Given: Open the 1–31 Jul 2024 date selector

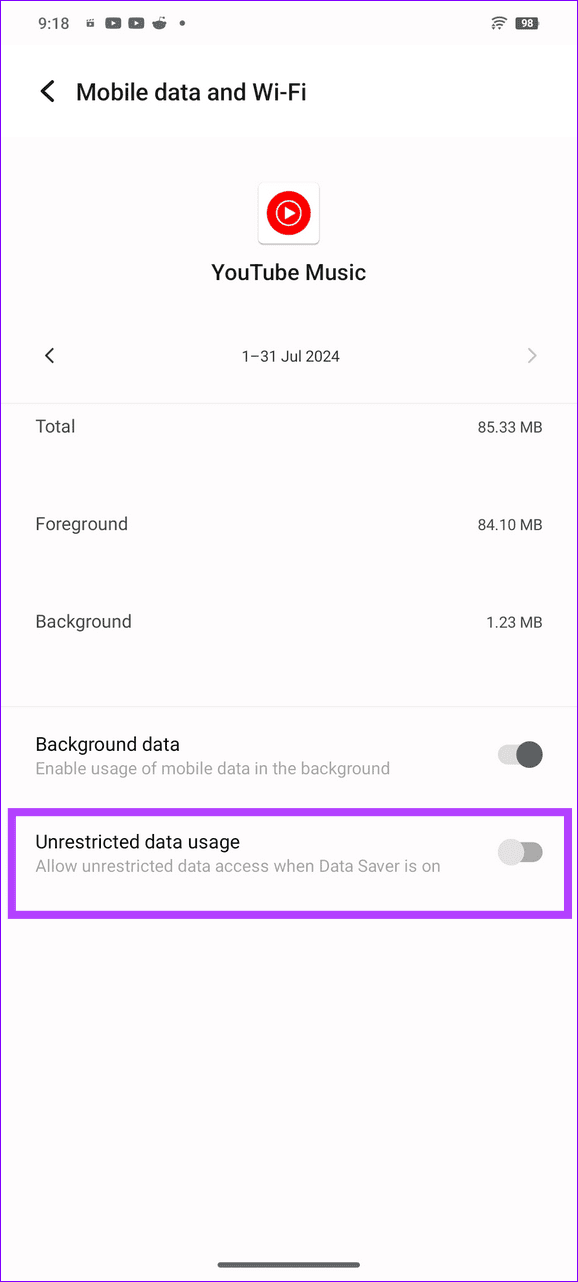Looking at the screenshot, I should 290,355.
